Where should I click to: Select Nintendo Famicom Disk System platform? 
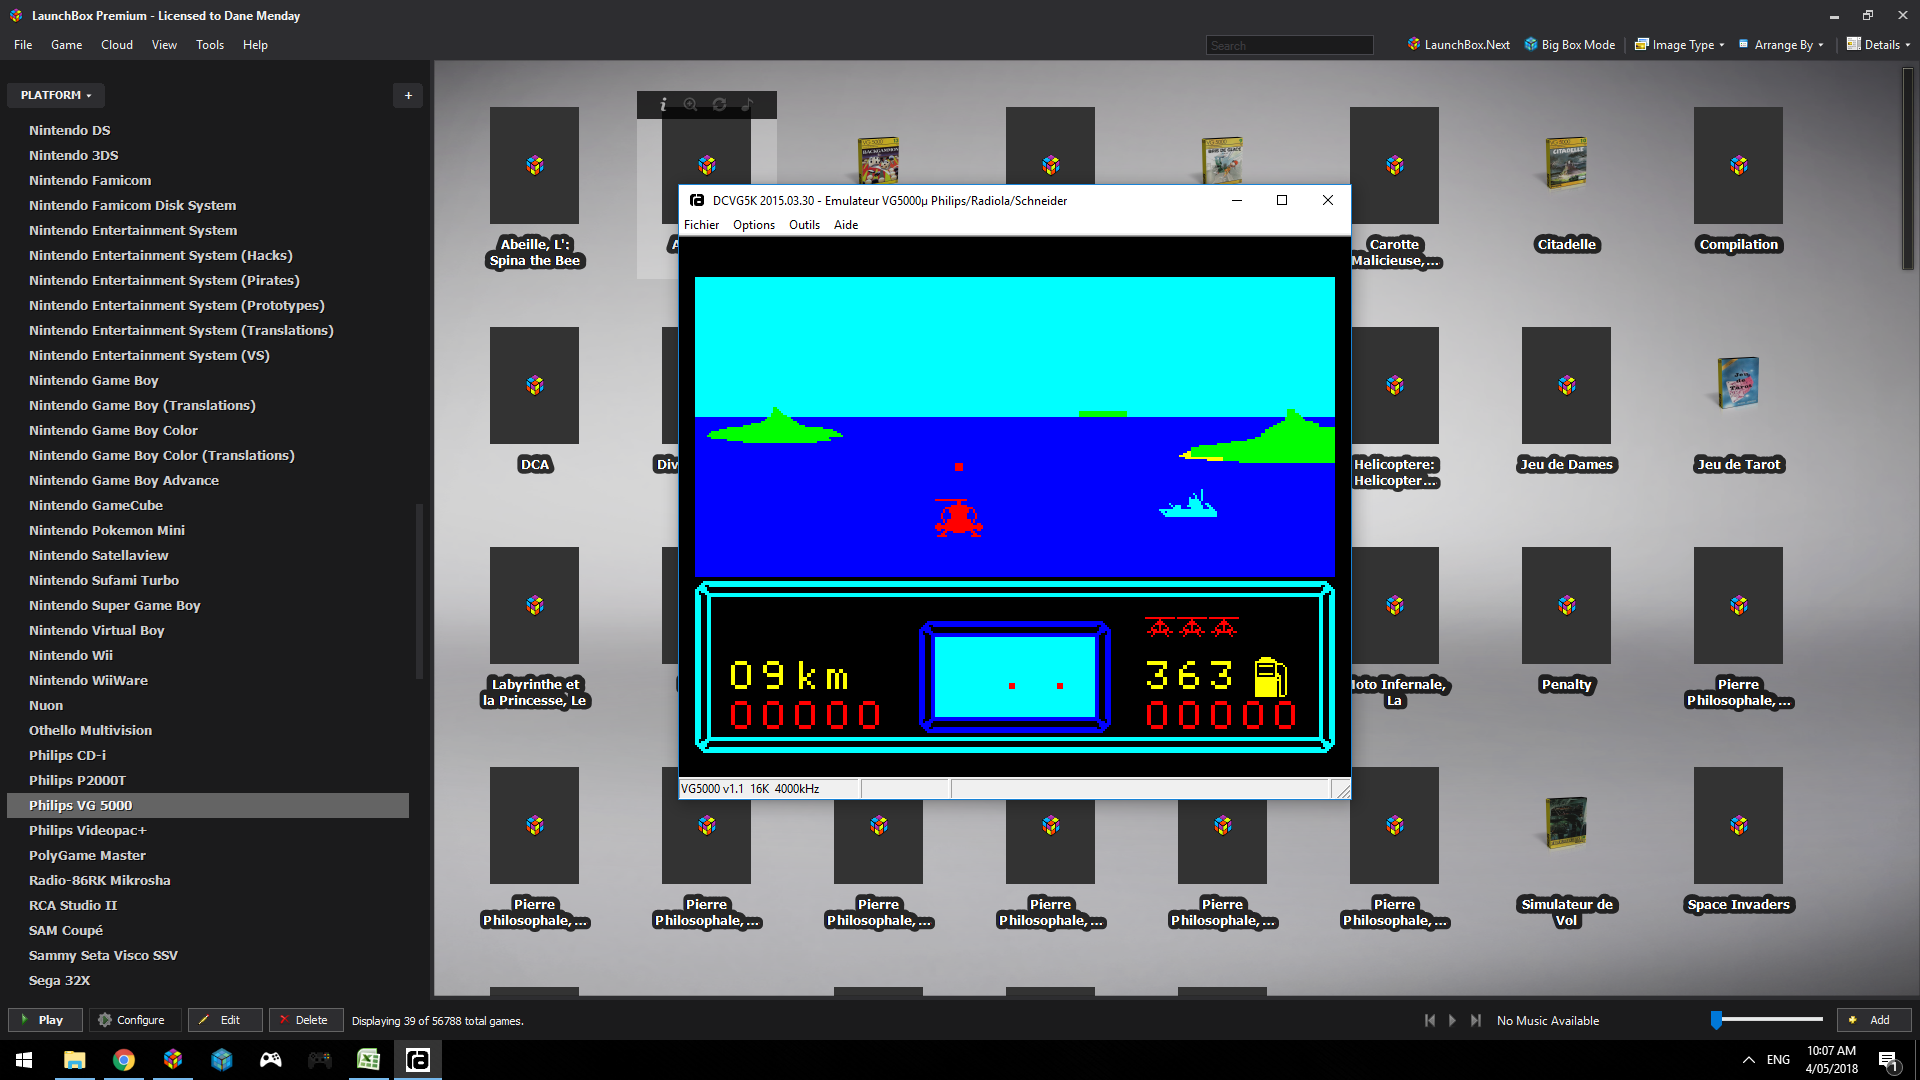click(133, 205)
